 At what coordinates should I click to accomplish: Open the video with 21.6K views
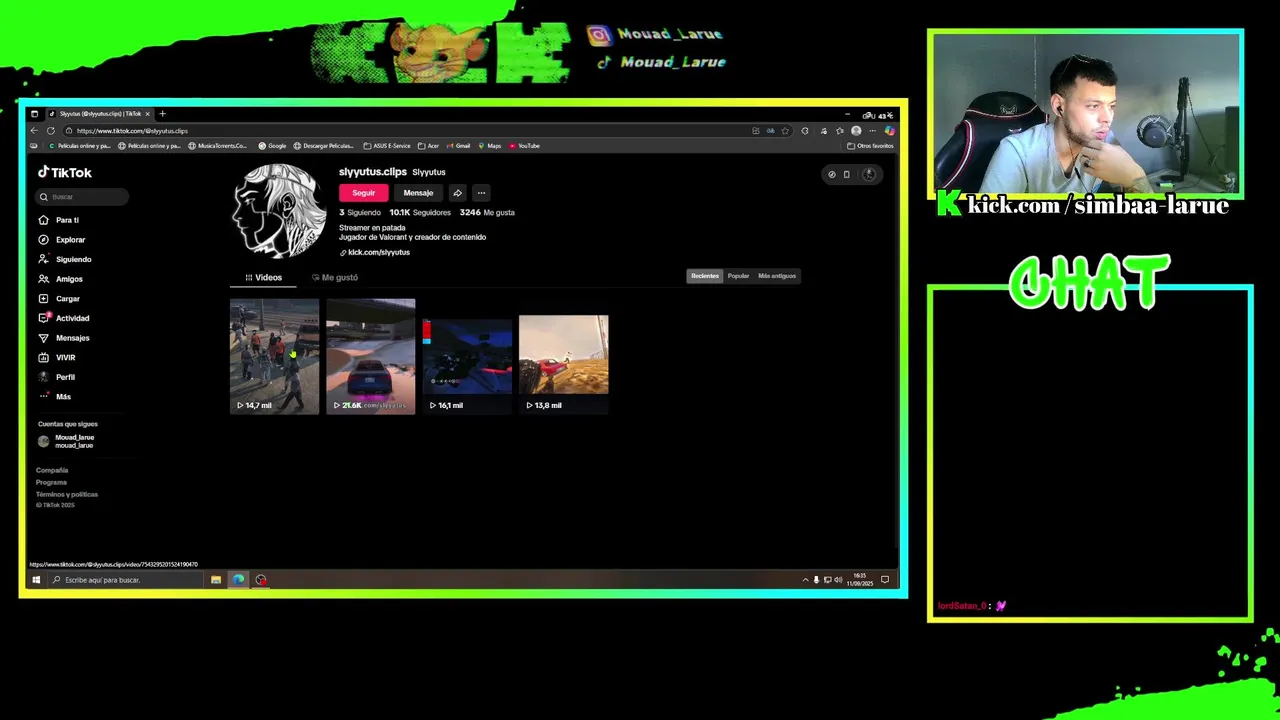(370, 356)
